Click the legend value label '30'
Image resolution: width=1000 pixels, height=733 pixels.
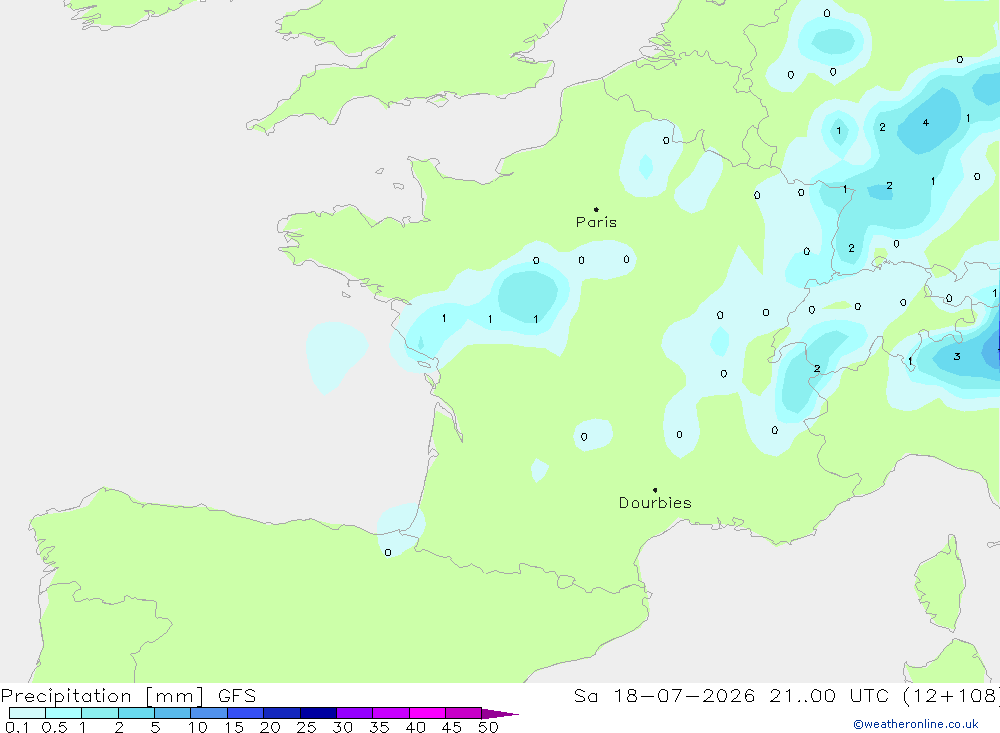click(x=342, y=727)
